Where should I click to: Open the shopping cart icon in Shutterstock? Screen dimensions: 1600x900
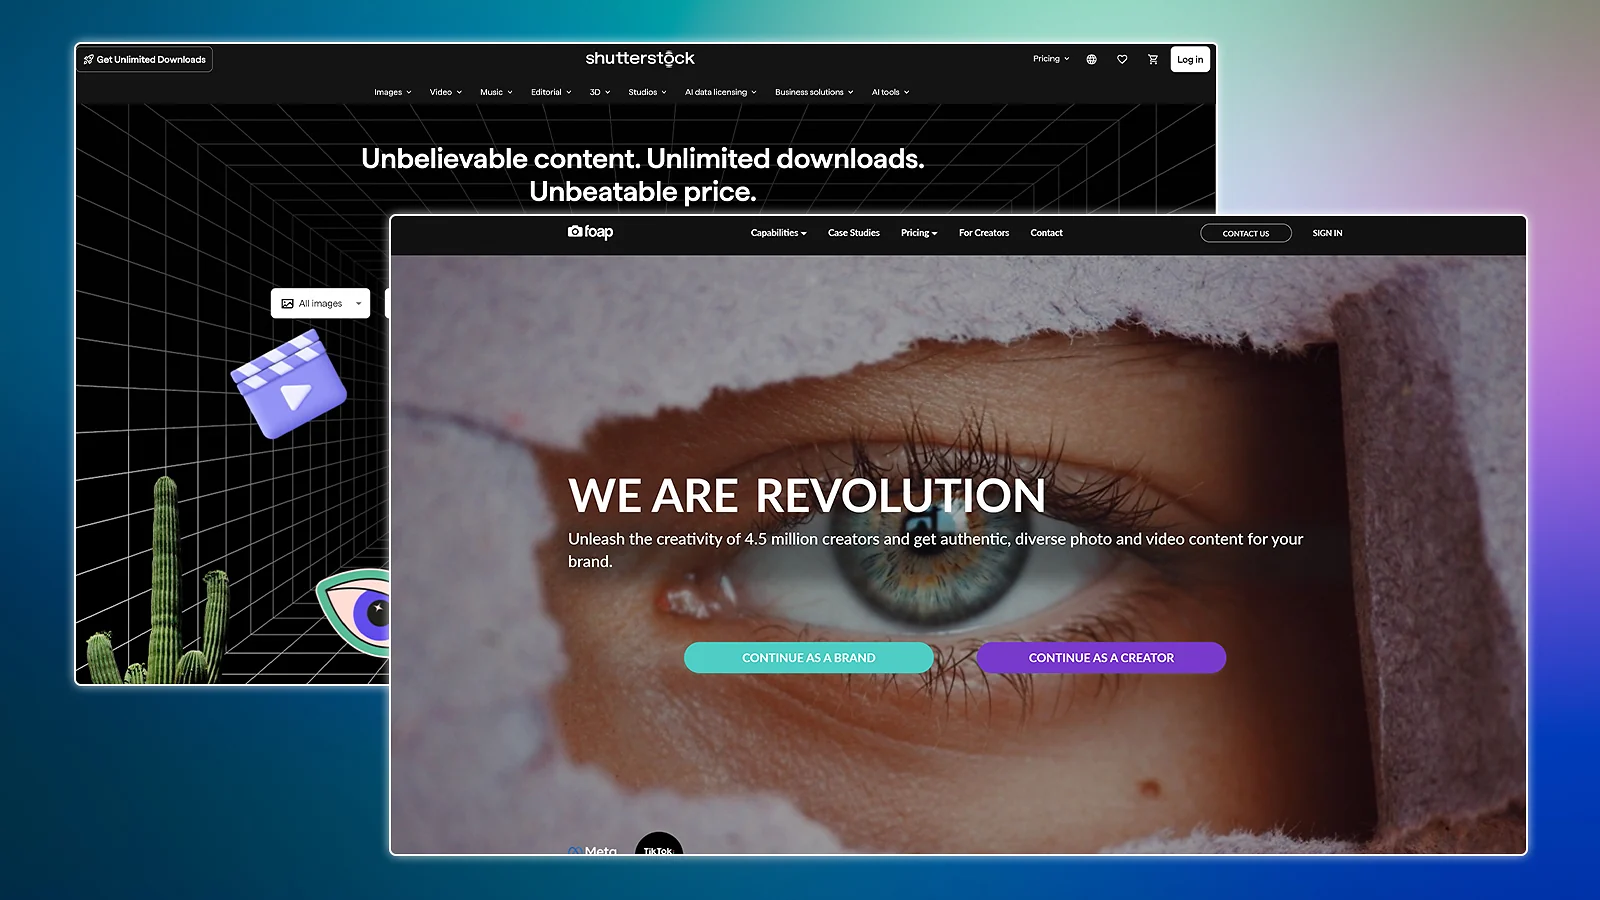(1153, 59)
